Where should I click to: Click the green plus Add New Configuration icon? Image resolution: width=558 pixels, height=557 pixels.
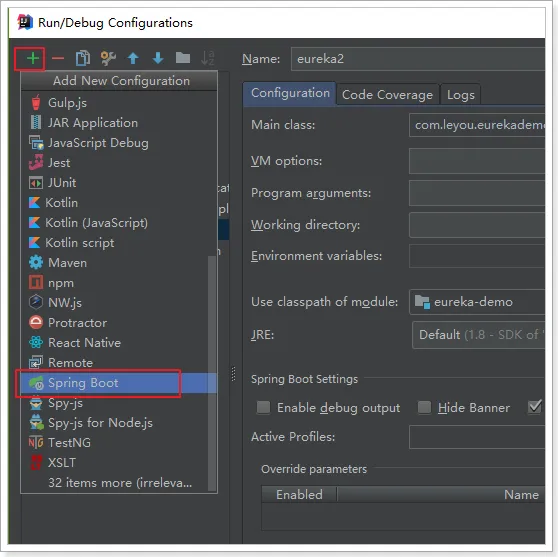coord(32,58)
